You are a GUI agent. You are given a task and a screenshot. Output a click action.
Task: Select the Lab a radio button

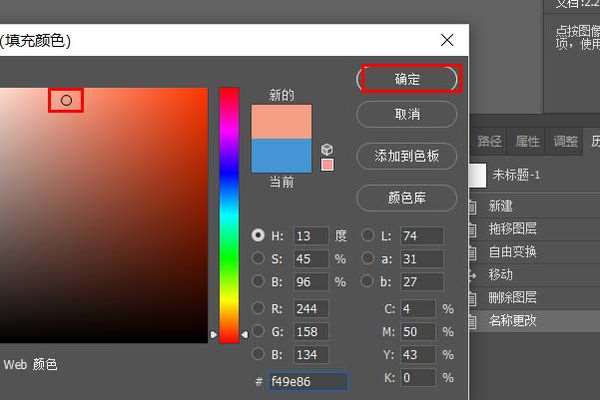[368, 258]
